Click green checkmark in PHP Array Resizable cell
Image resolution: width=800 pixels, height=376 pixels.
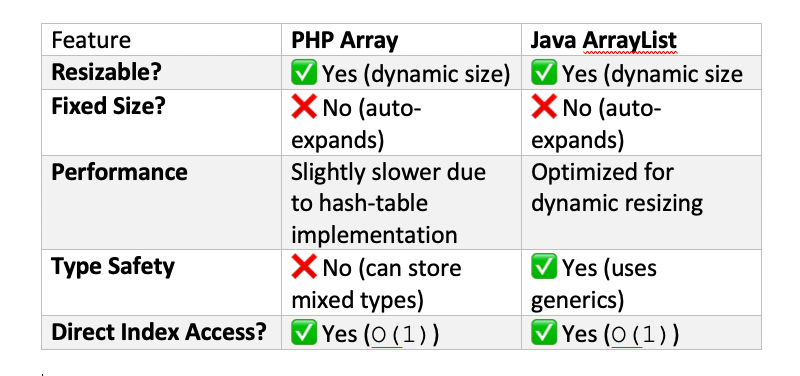304,73
